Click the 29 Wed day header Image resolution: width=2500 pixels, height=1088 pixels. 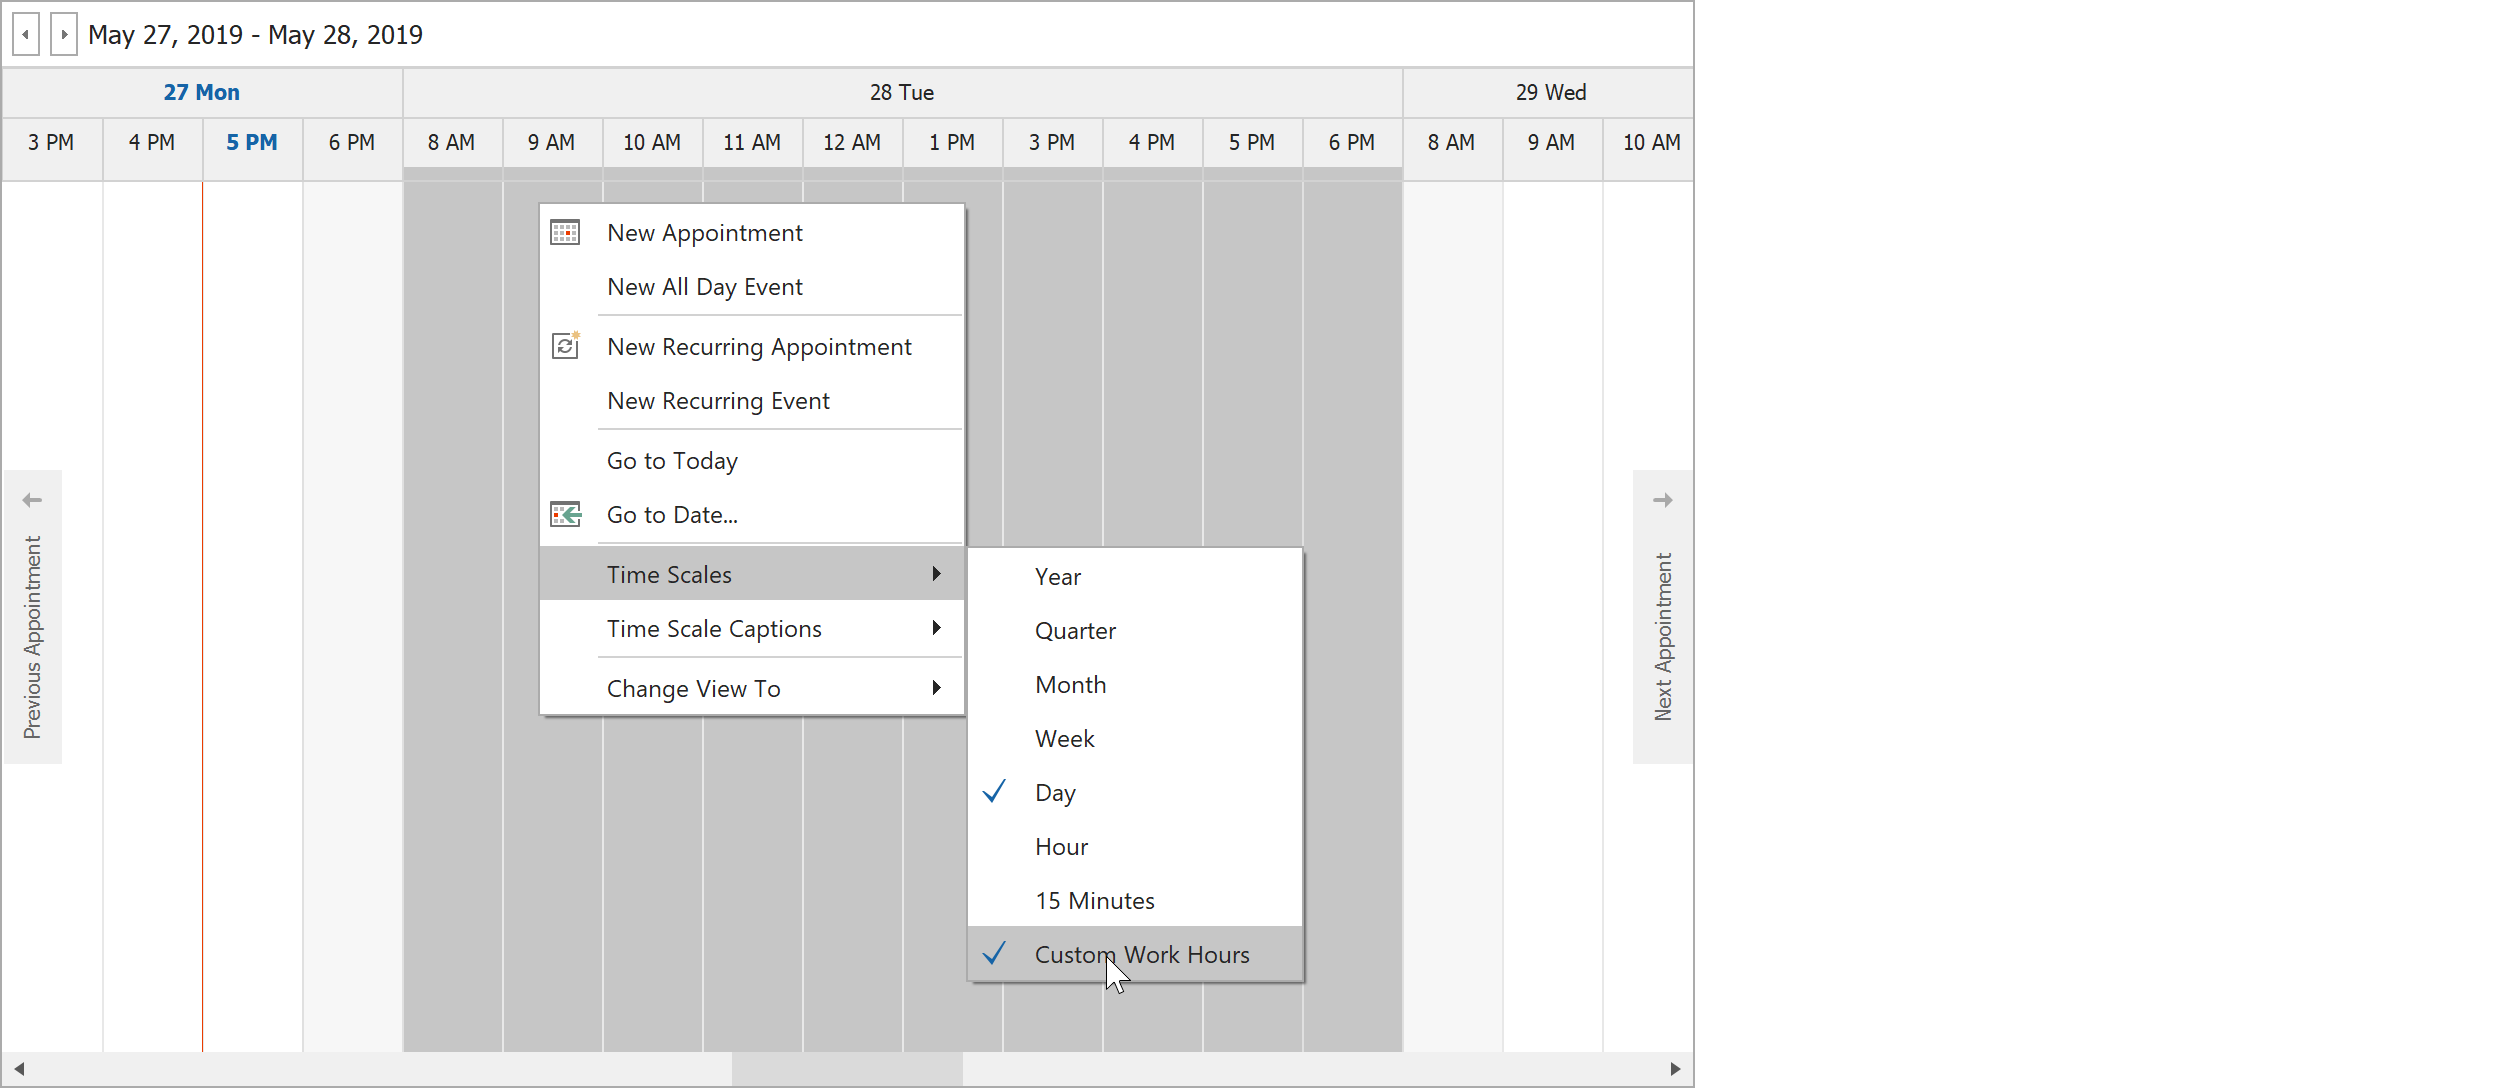1550,92
